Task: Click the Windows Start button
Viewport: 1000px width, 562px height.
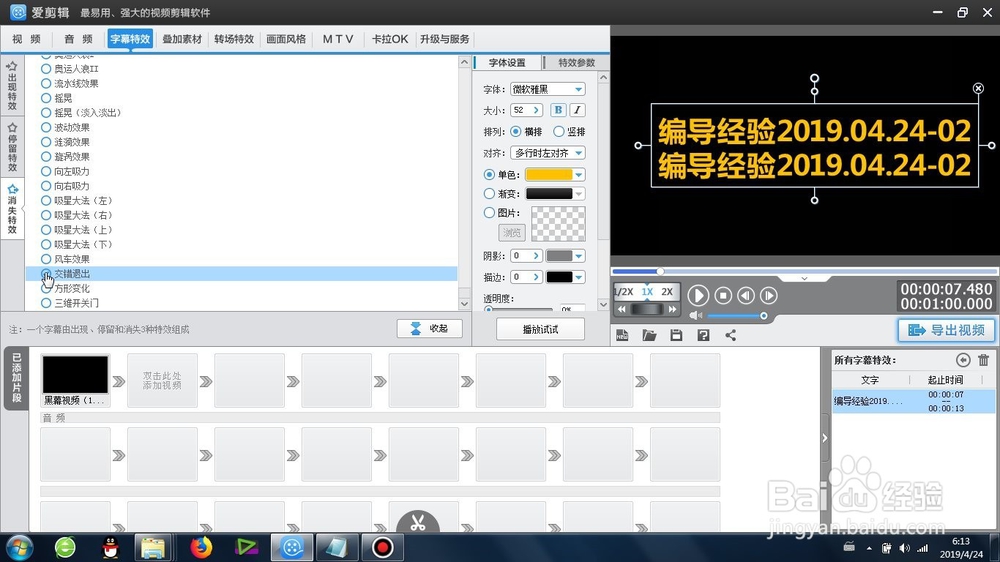Action: point(19,547)
